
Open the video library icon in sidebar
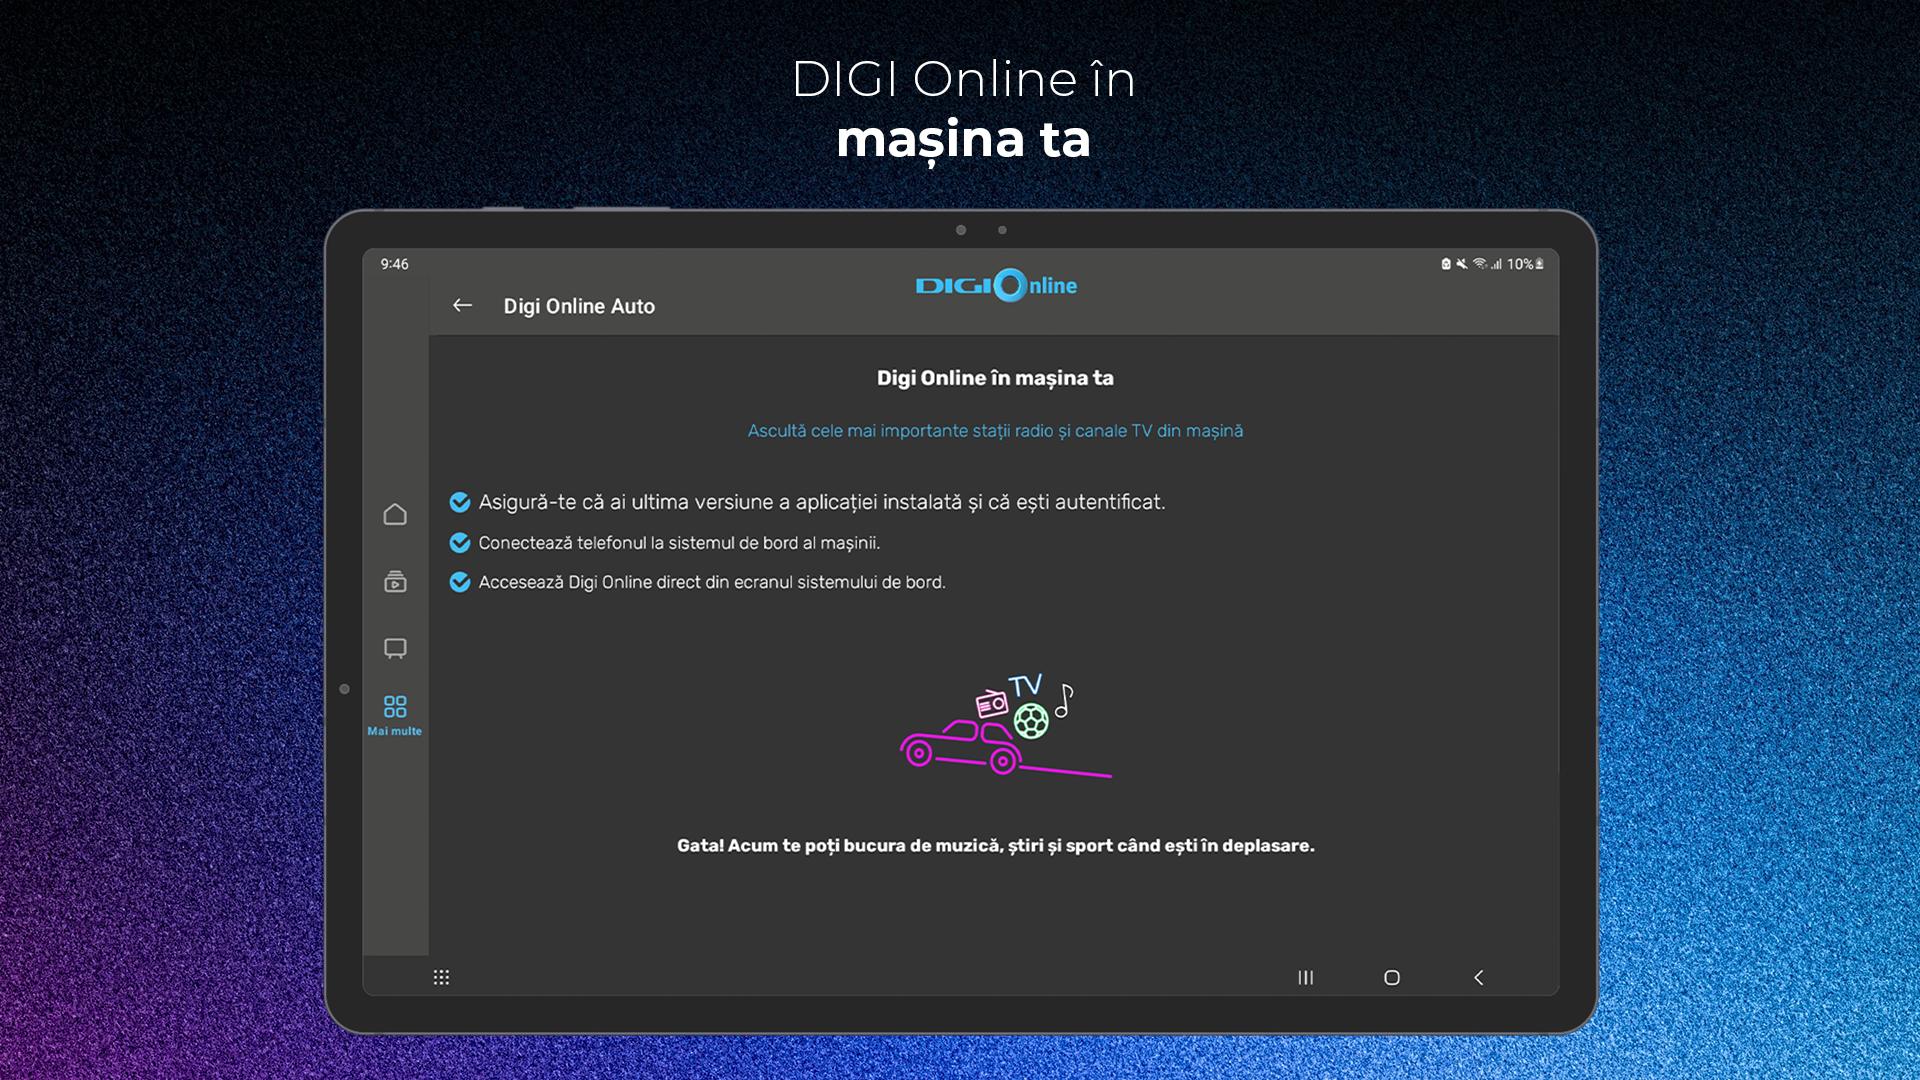pyautogui.click(x=395, y=581)
